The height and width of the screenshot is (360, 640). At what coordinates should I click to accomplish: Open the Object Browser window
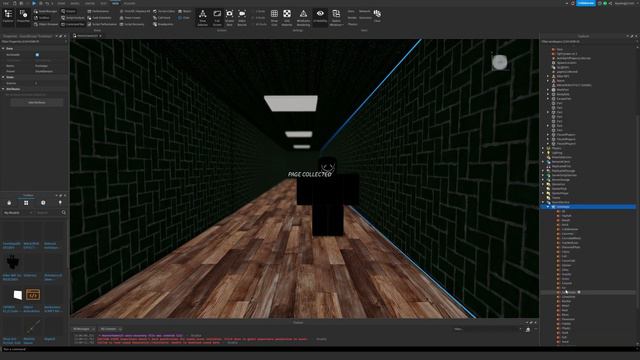[46, 24]
